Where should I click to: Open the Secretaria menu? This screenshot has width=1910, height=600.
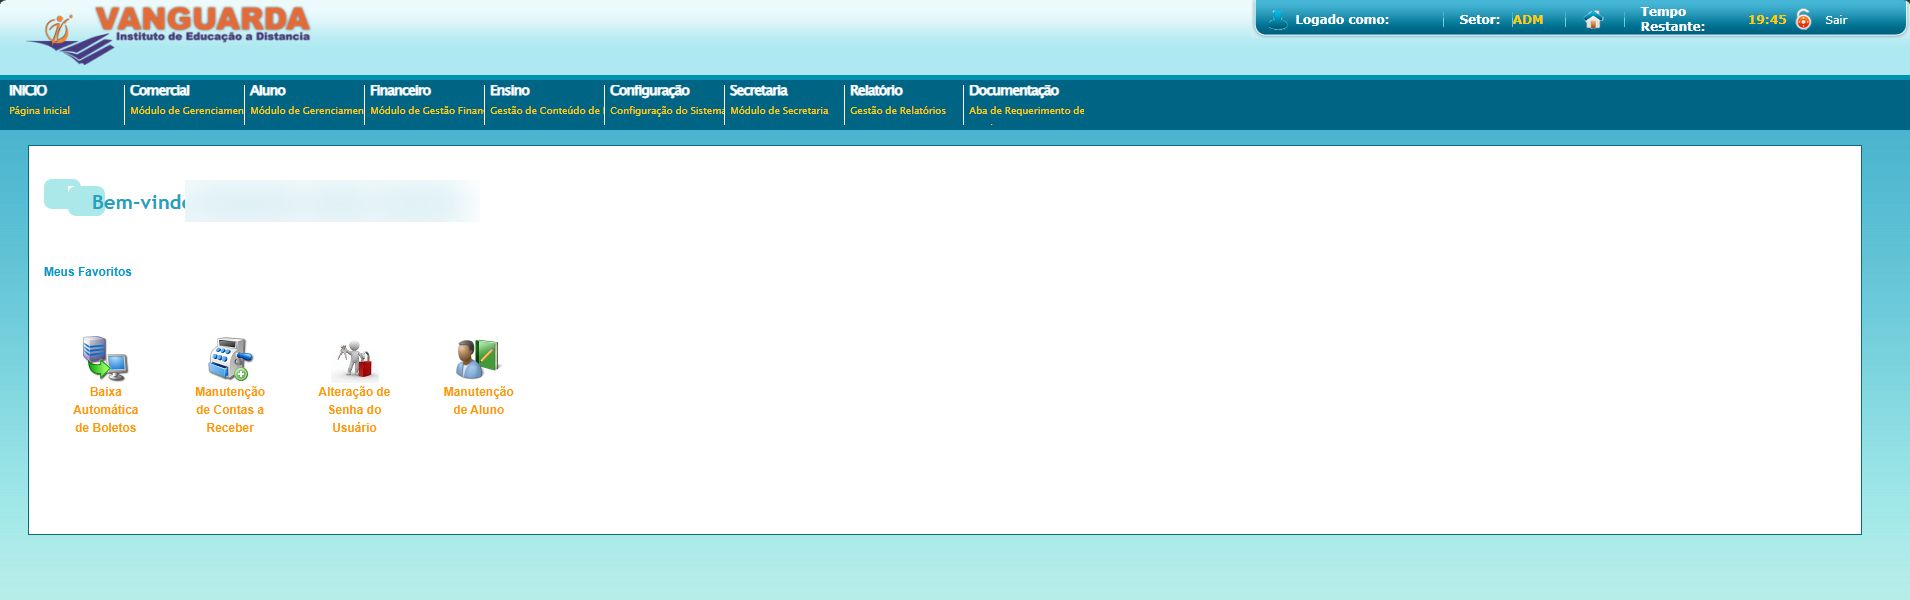(x=759, y=90)
